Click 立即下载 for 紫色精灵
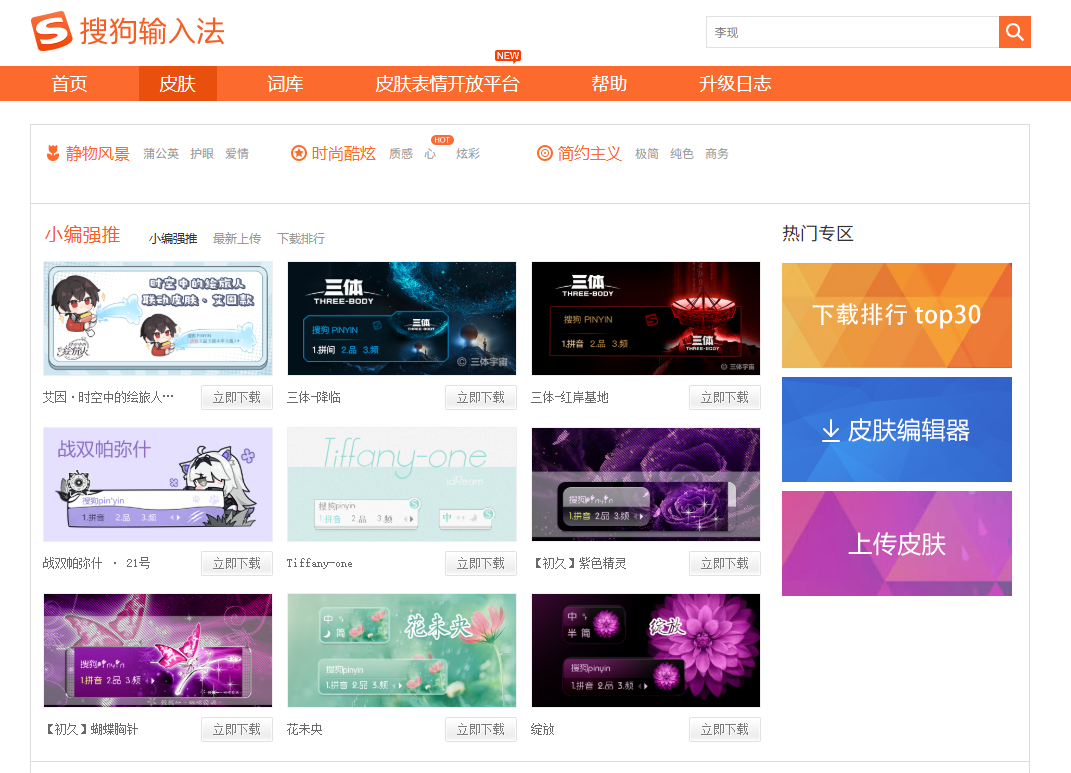Viewport: 1071px width, 773px height. pos(725,563)
